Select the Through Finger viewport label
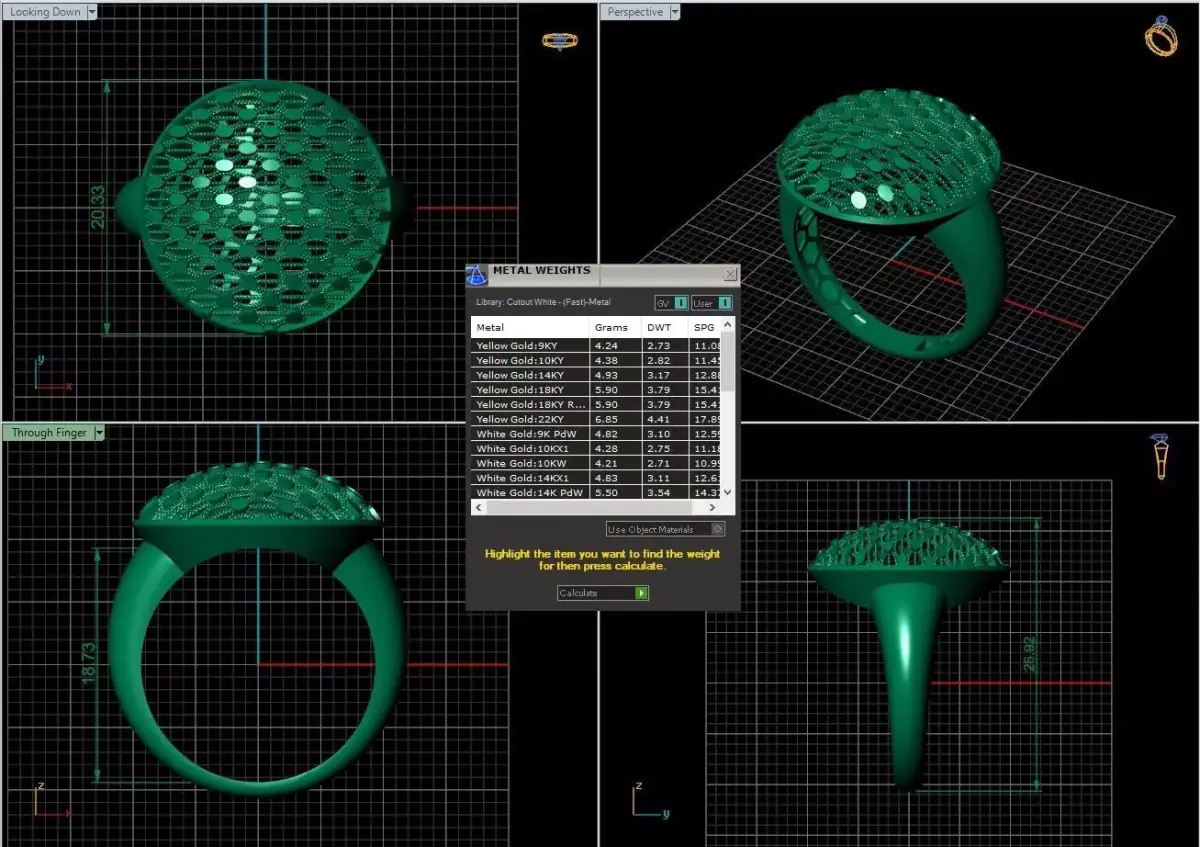The width and height of the screenshot is (1200, 847). pos(49,433)
